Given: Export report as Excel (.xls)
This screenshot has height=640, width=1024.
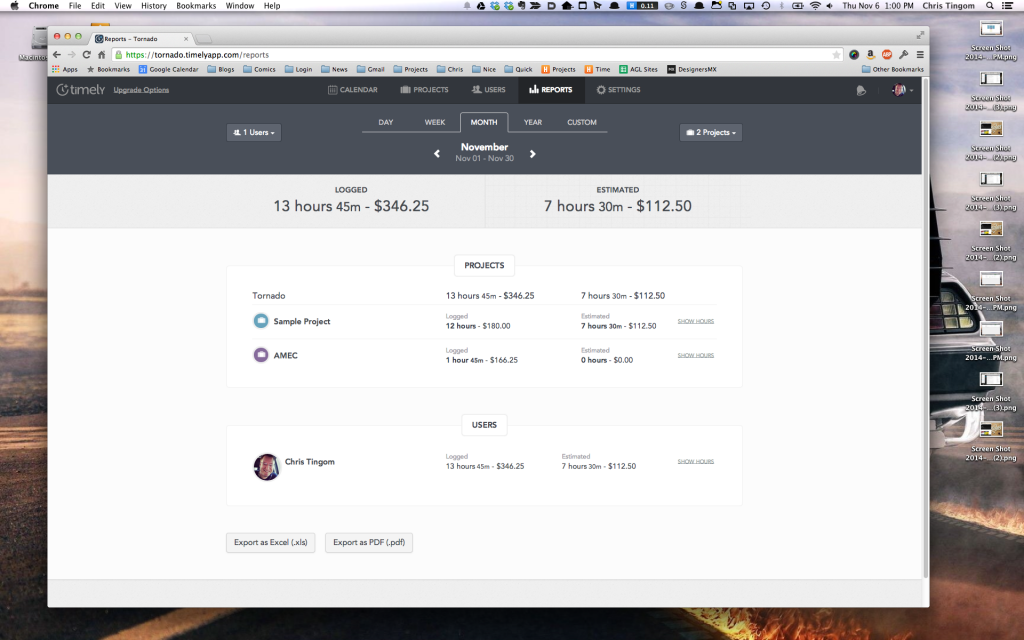Looking at the screenshot, I should [x=270, y=543].
